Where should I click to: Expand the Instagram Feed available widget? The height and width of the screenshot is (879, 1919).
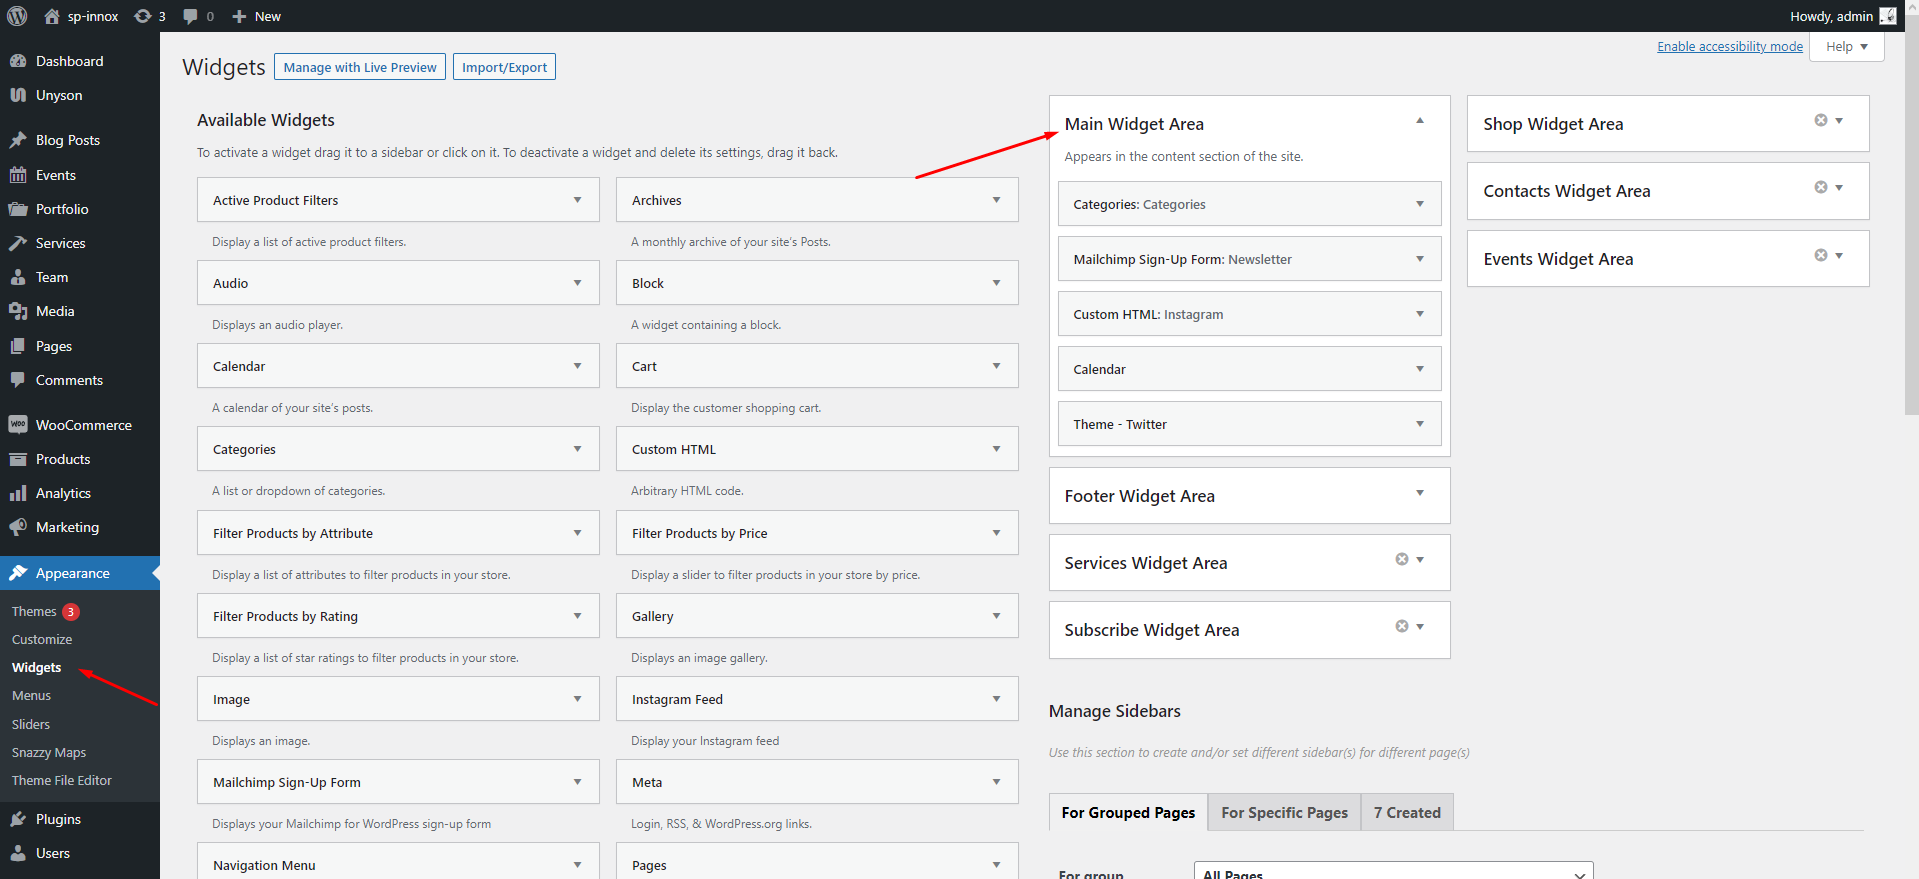click(996, 699)
